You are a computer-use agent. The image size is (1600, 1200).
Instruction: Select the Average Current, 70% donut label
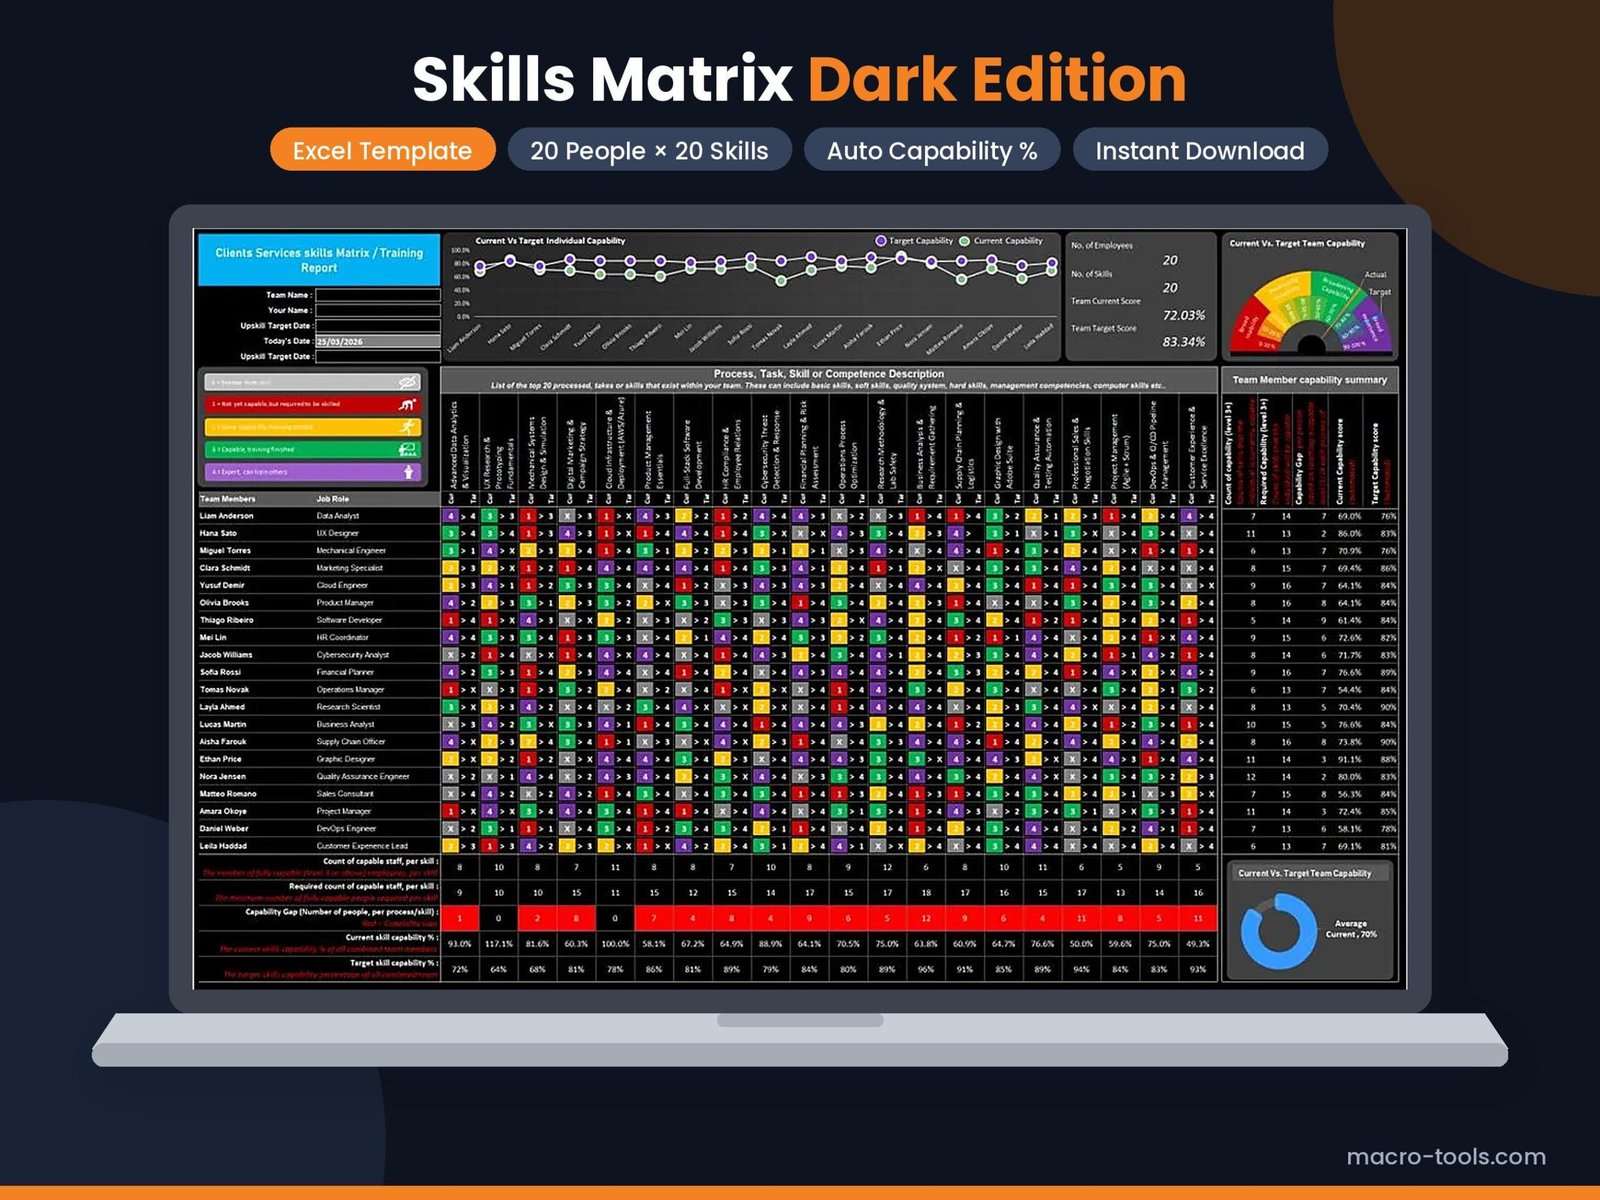(x=1351, y=929)
